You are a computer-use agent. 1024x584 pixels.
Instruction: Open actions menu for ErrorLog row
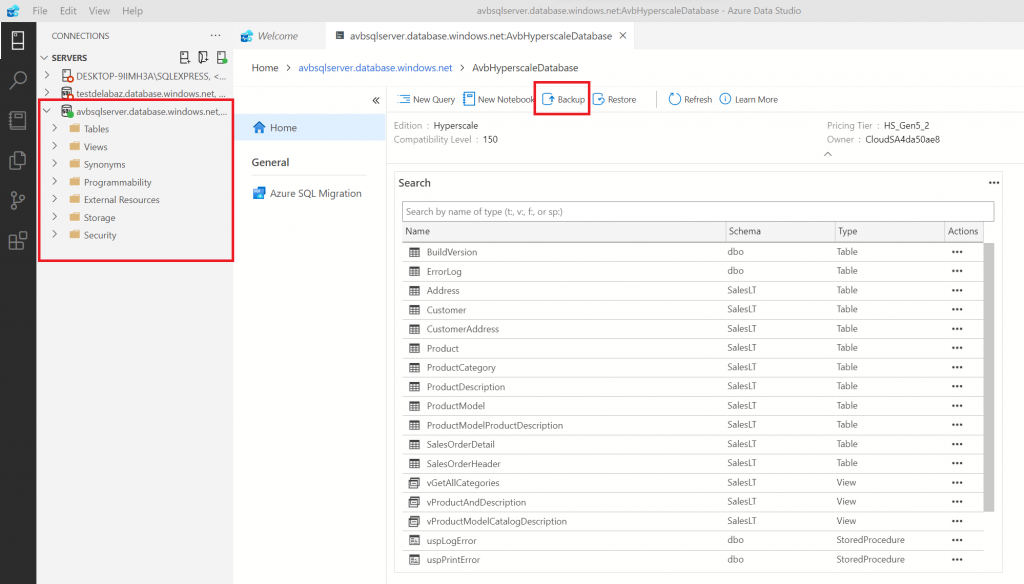click(957, 271)
